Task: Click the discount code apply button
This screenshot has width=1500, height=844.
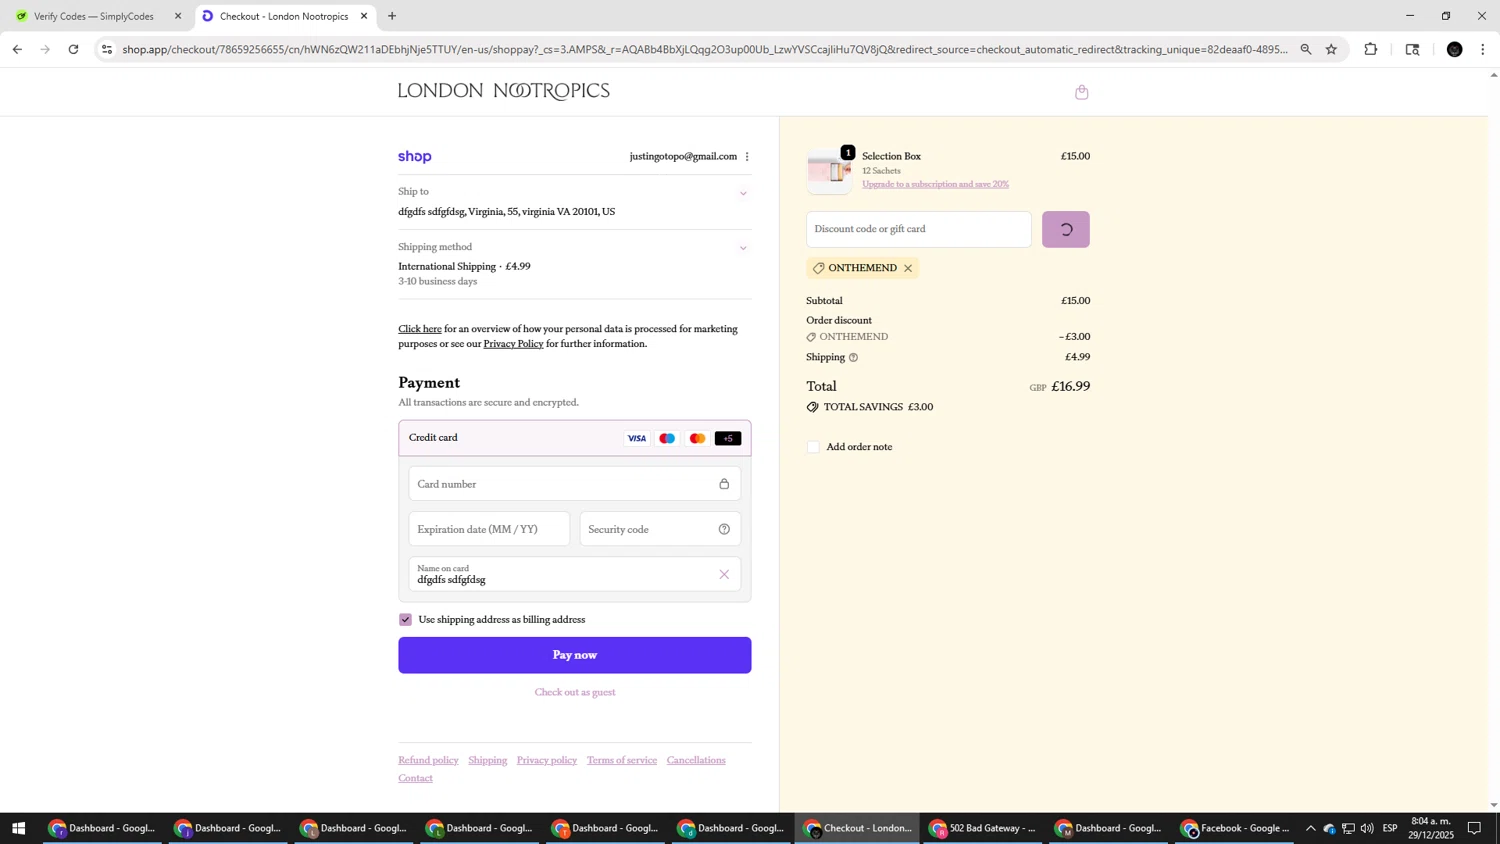Action: pos(1066,229)
